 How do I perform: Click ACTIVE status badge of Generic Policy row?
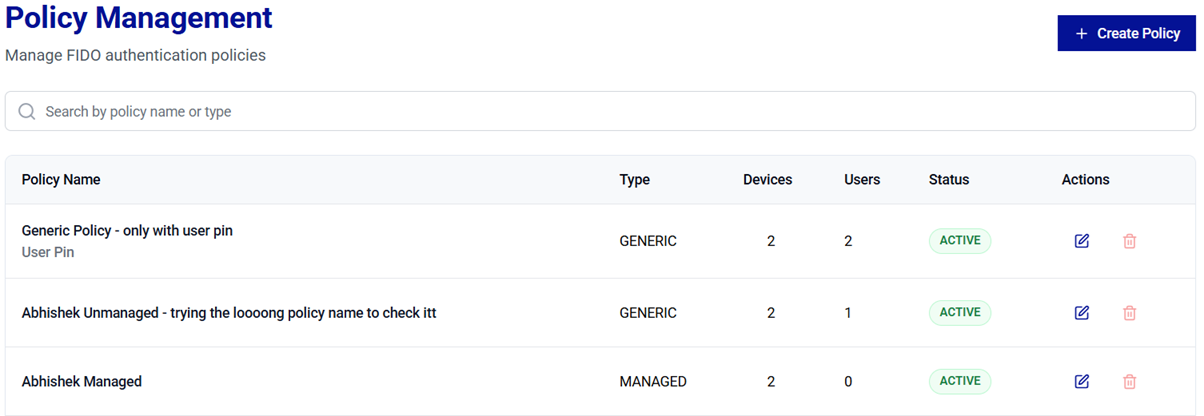[960, 241]
